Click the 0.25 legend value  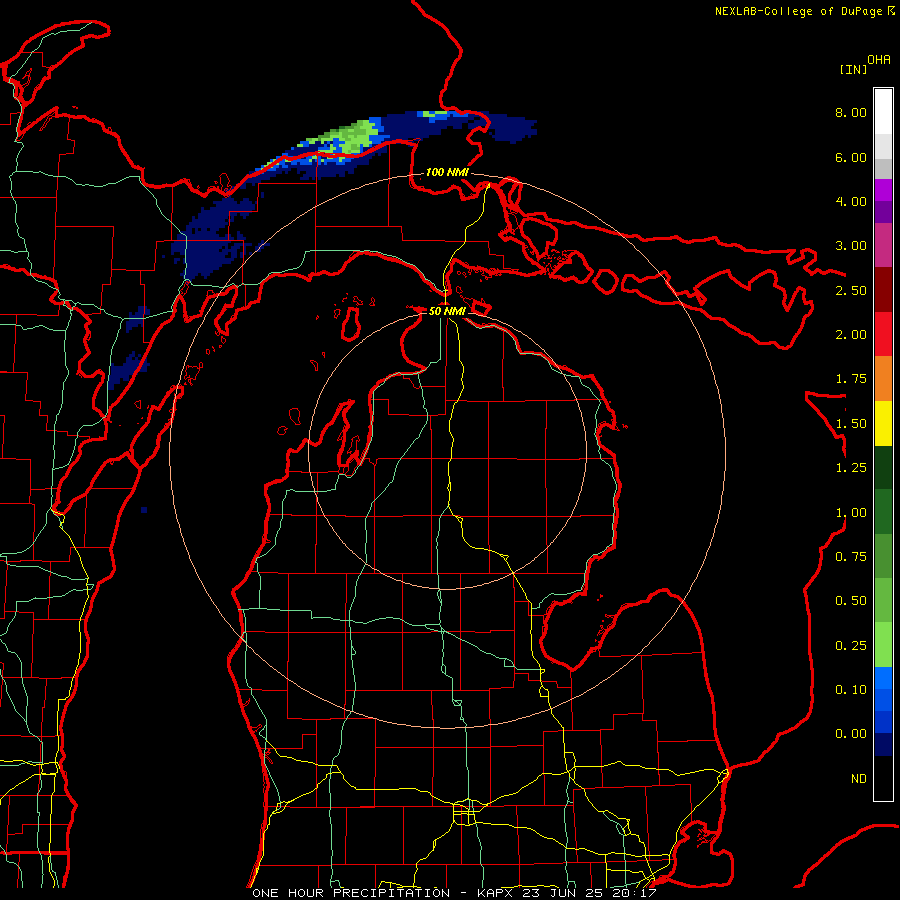point(851,646)
